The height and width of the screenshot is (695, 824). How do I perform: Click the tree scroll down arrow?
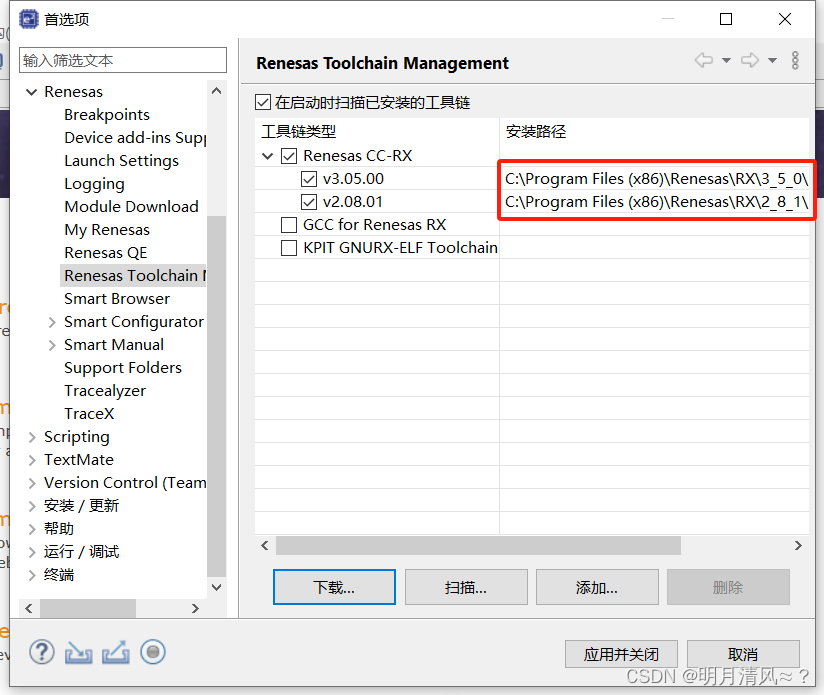(x=217, y=587)
